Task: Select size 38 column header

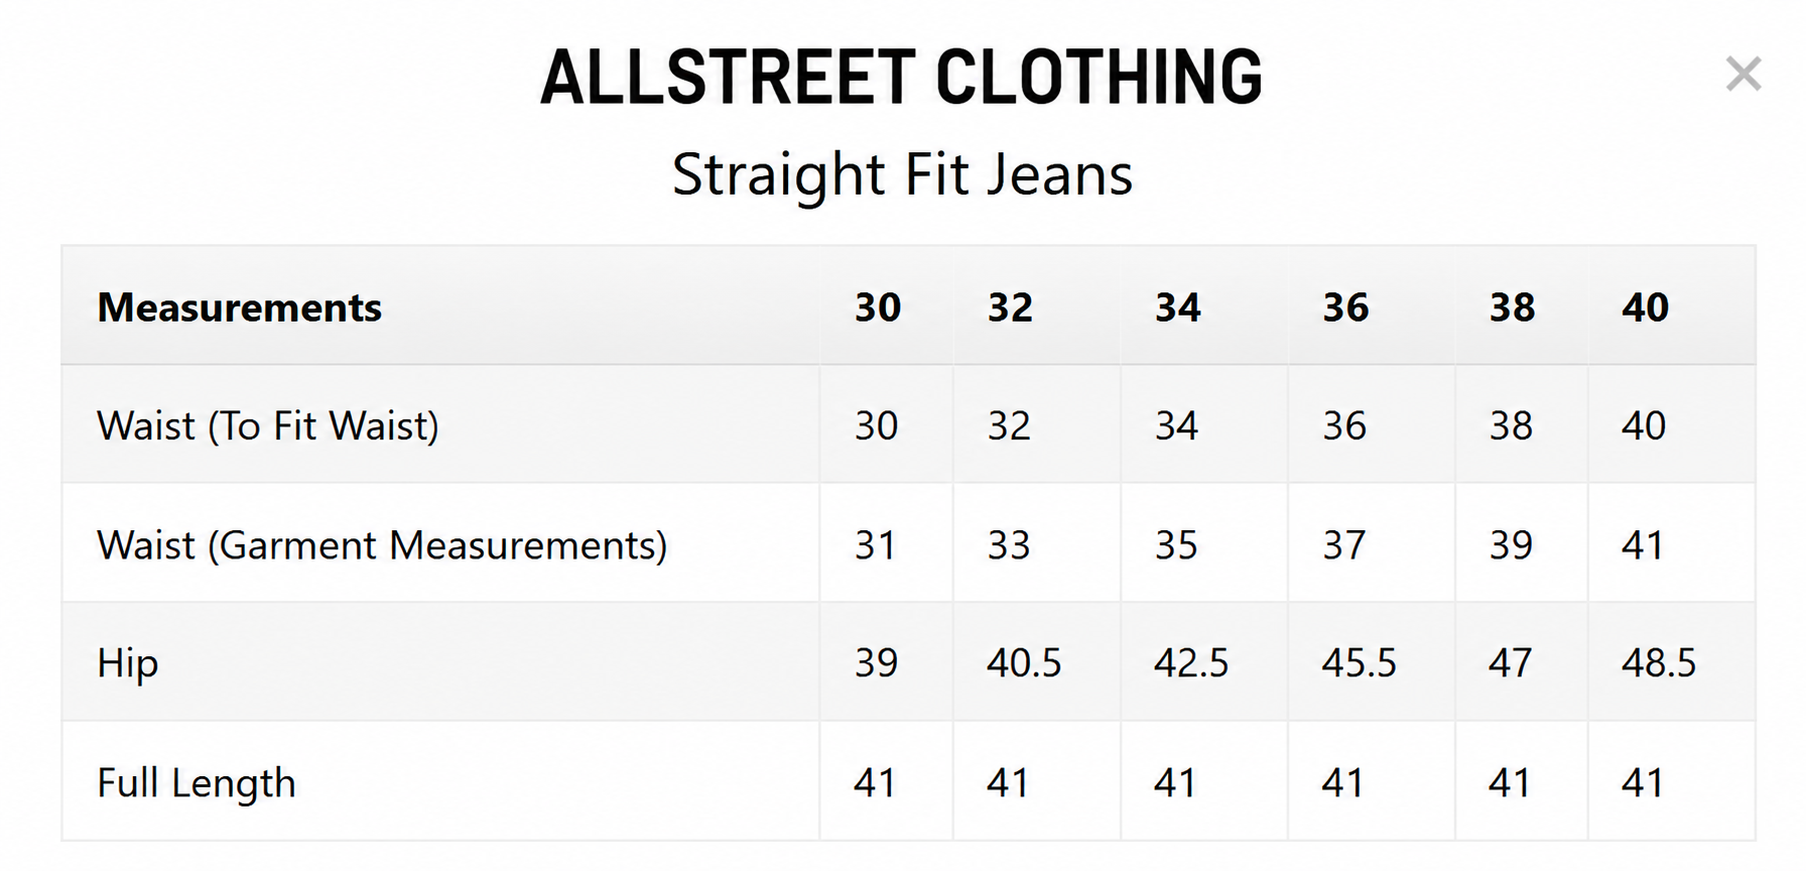Action: click(1512, 307)
